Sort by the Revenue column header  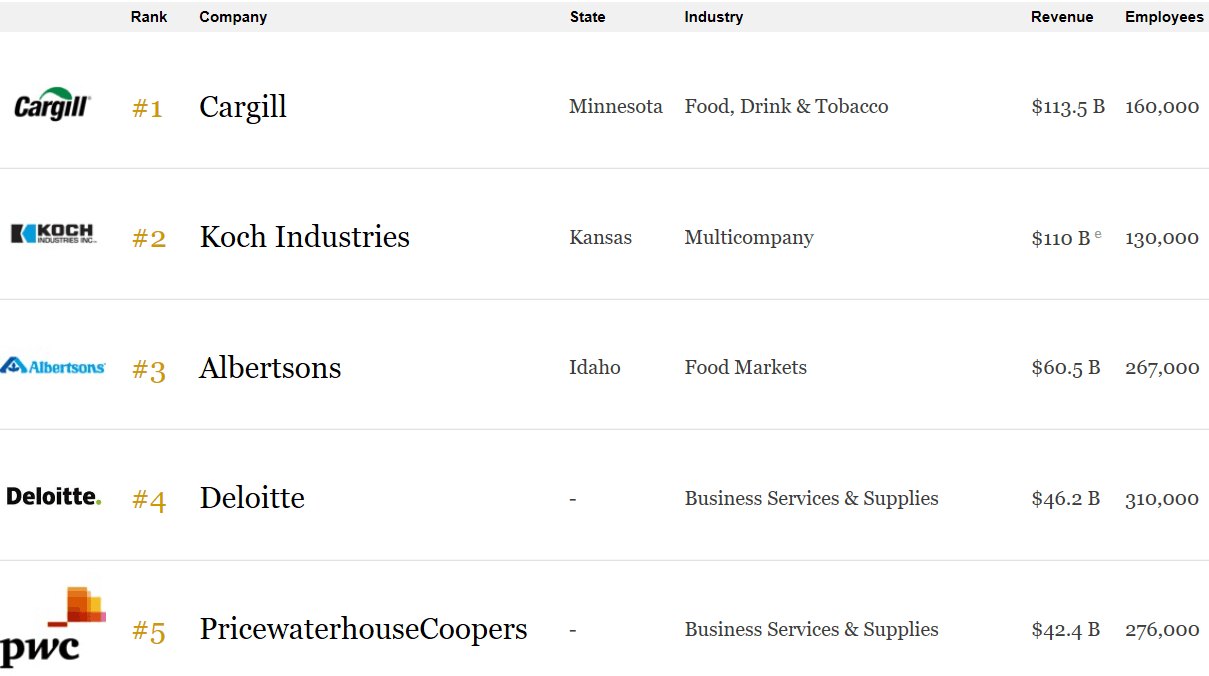pyautogui.click(x=1062, y=17)
